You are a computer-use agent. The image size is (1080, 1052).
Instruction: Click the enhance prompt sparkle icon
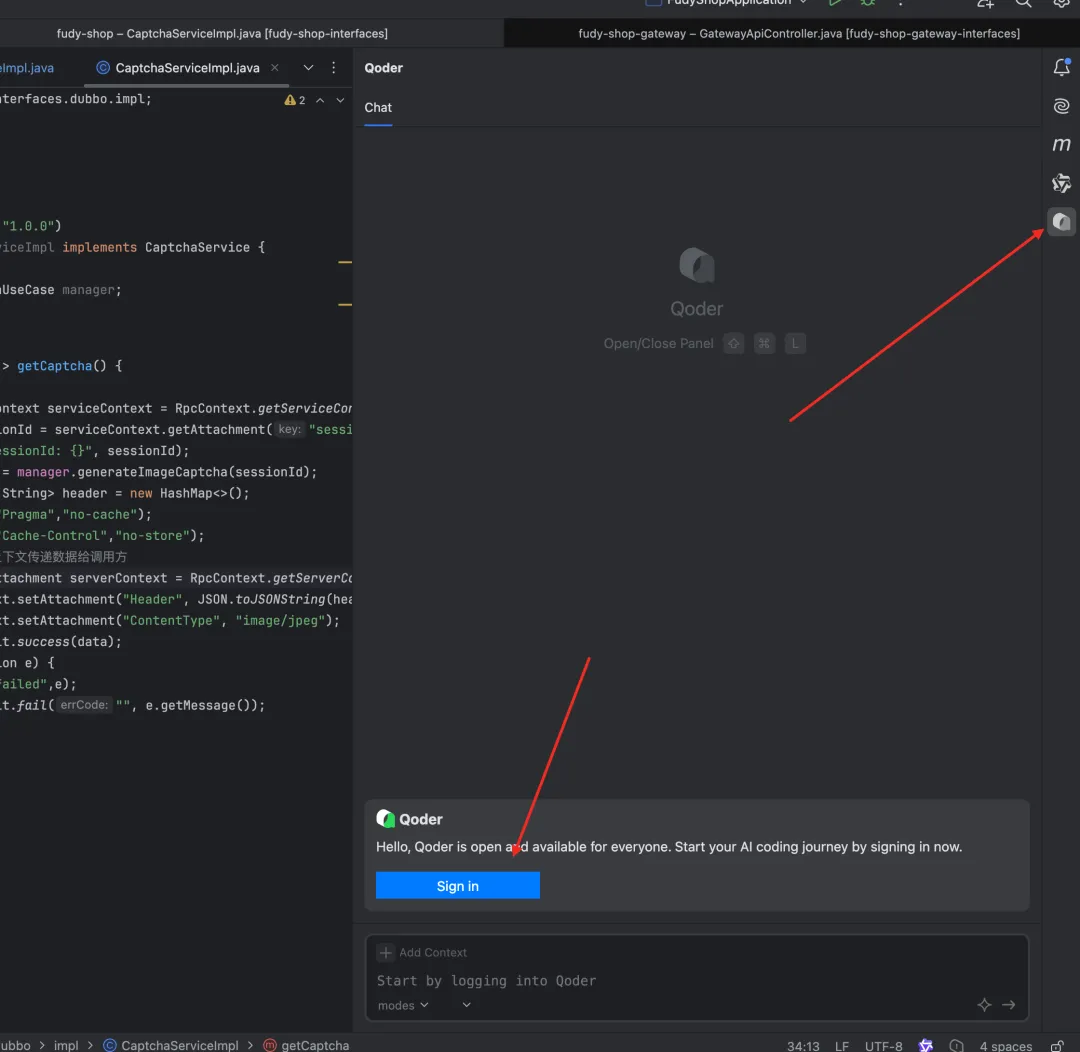coord(984,1004)
